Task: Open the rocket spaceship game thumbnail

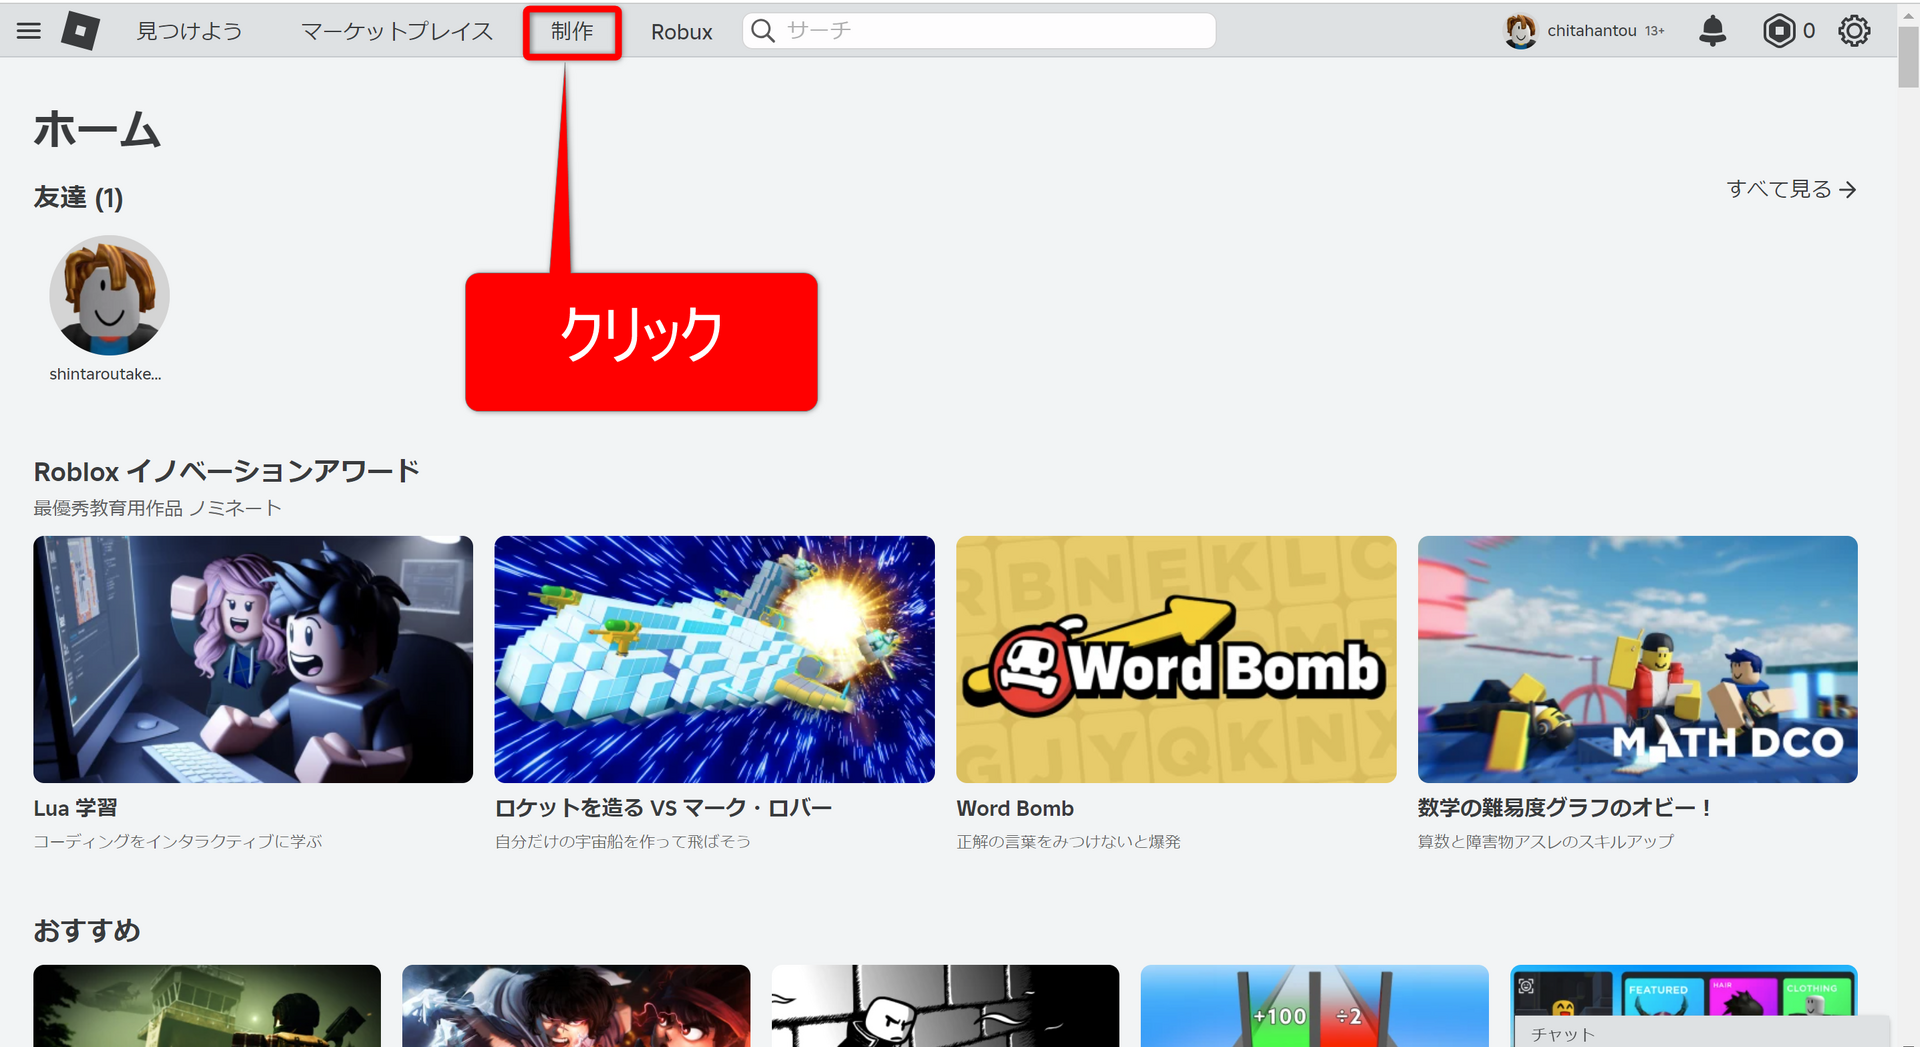Action: coord(714,659)
